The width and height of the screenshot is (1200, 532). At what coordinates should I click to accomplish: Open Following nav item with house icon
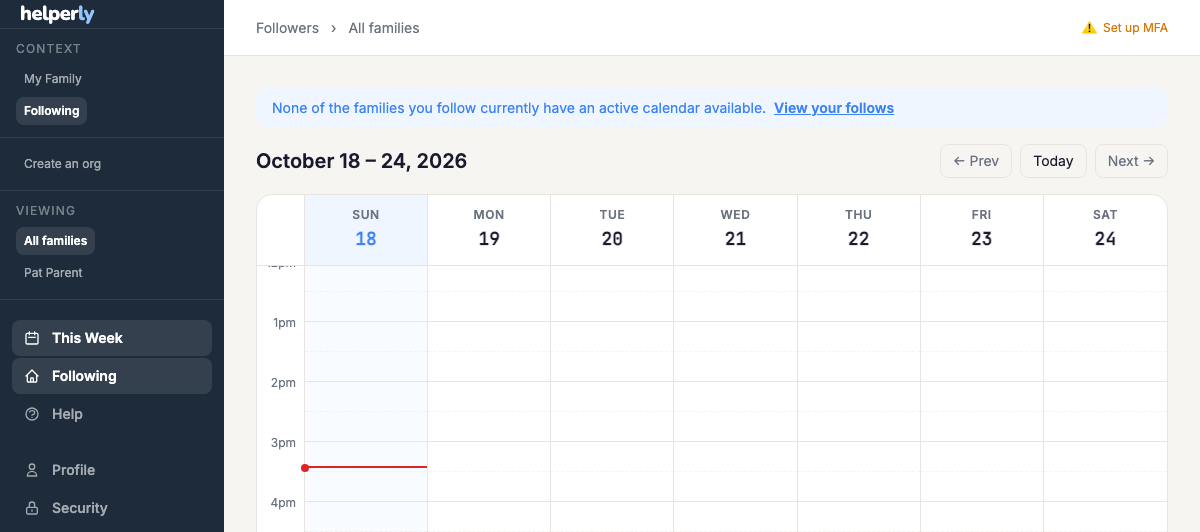(112, 376)
